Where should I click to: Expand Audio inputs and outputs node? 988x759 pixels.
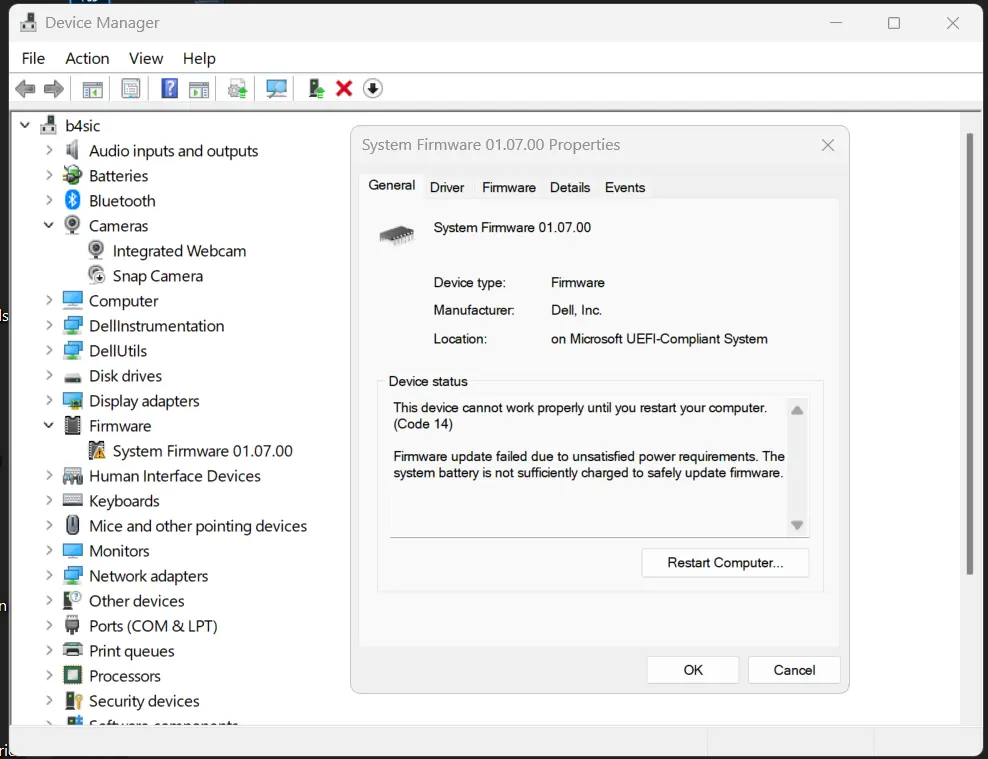click(x=49, y=150)
